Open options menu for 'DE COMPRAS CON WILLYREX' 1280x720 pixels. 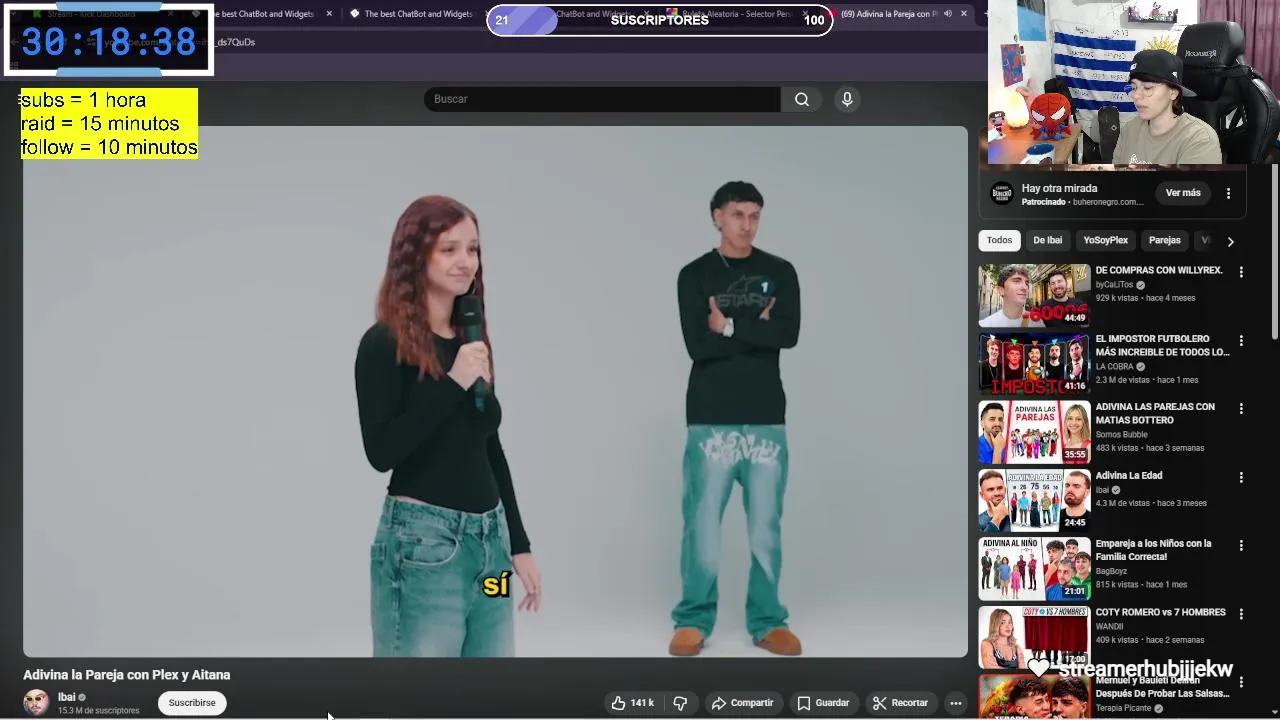pyautogui.click(x=1241, y=272)
